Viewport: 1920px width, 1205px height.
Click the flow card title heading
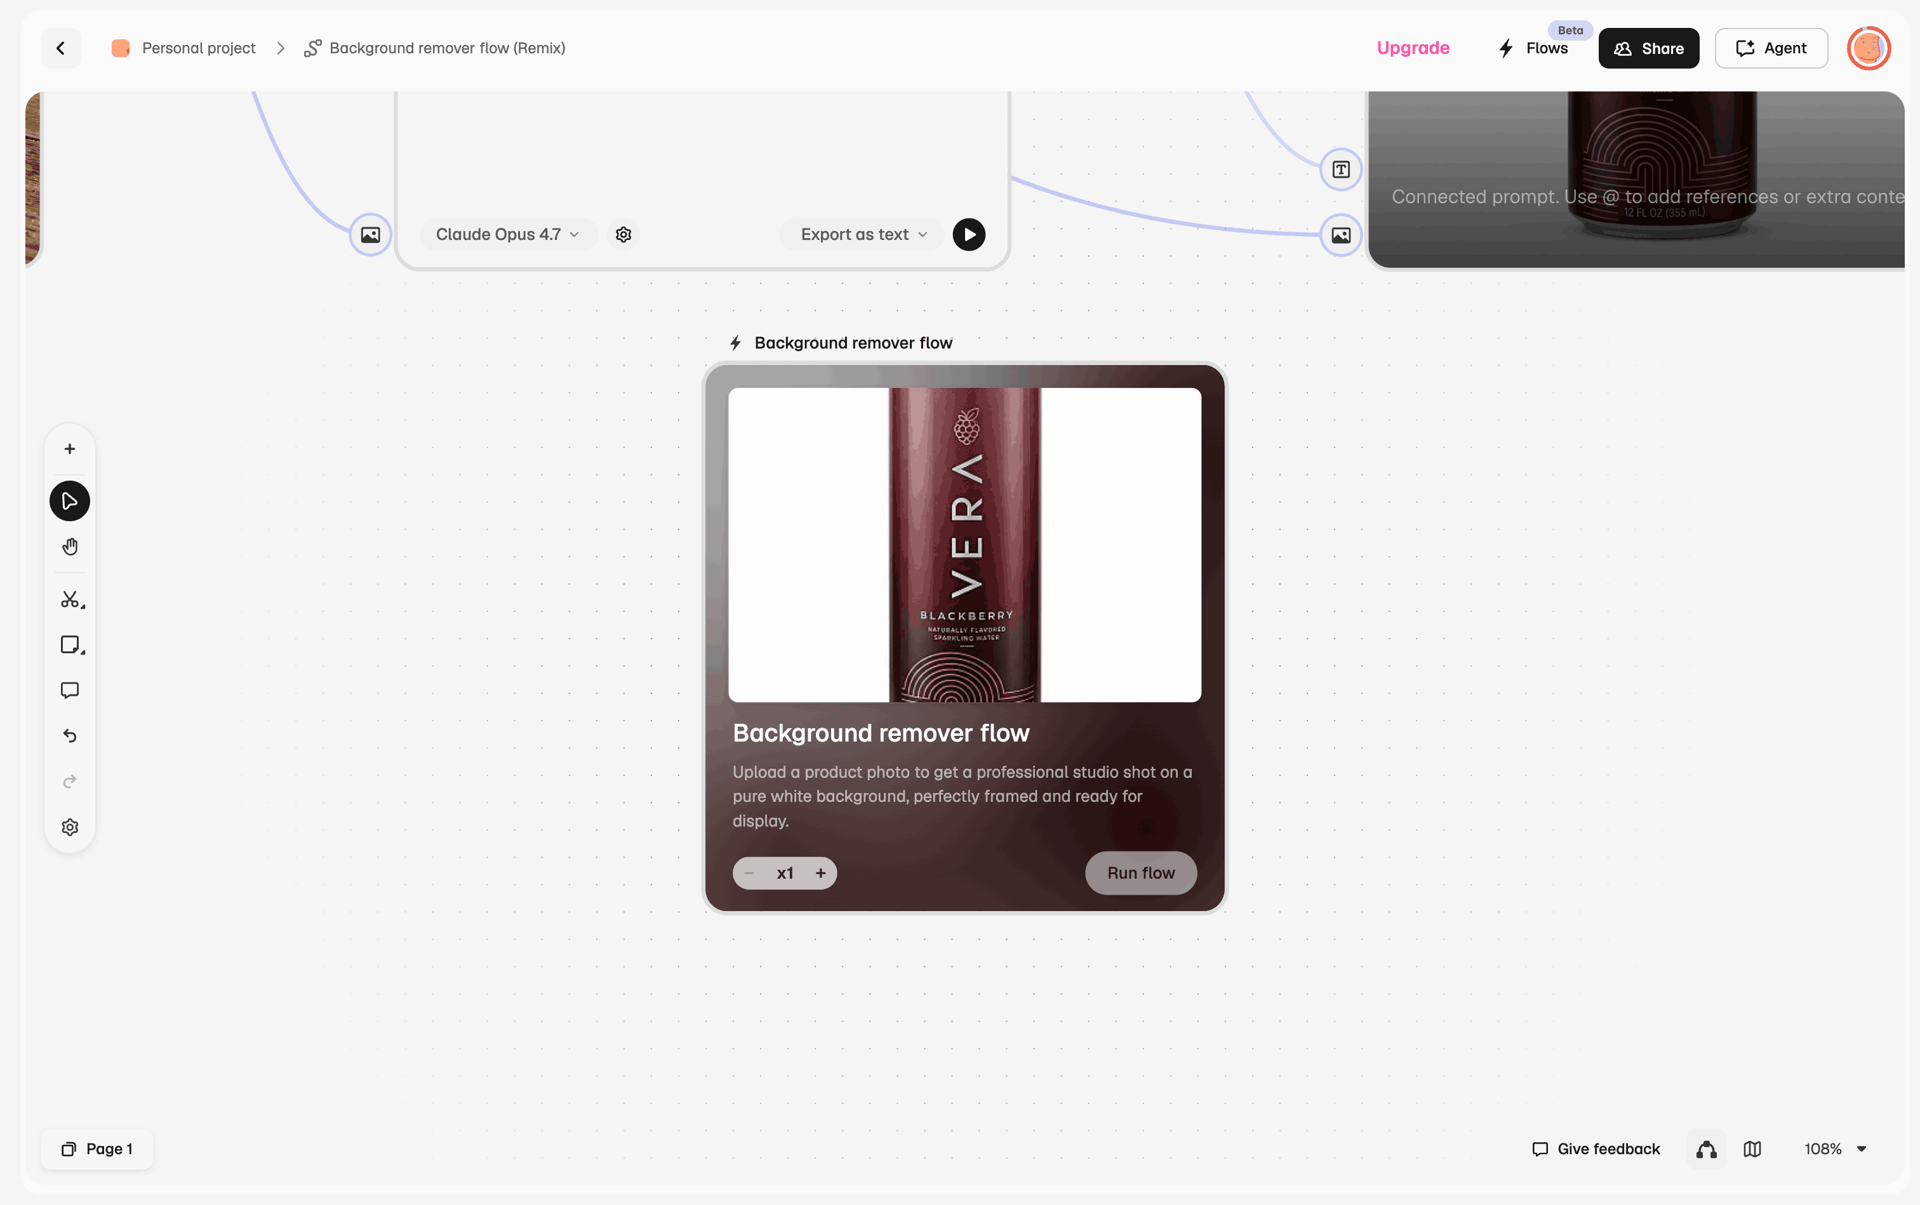(881, 733)
